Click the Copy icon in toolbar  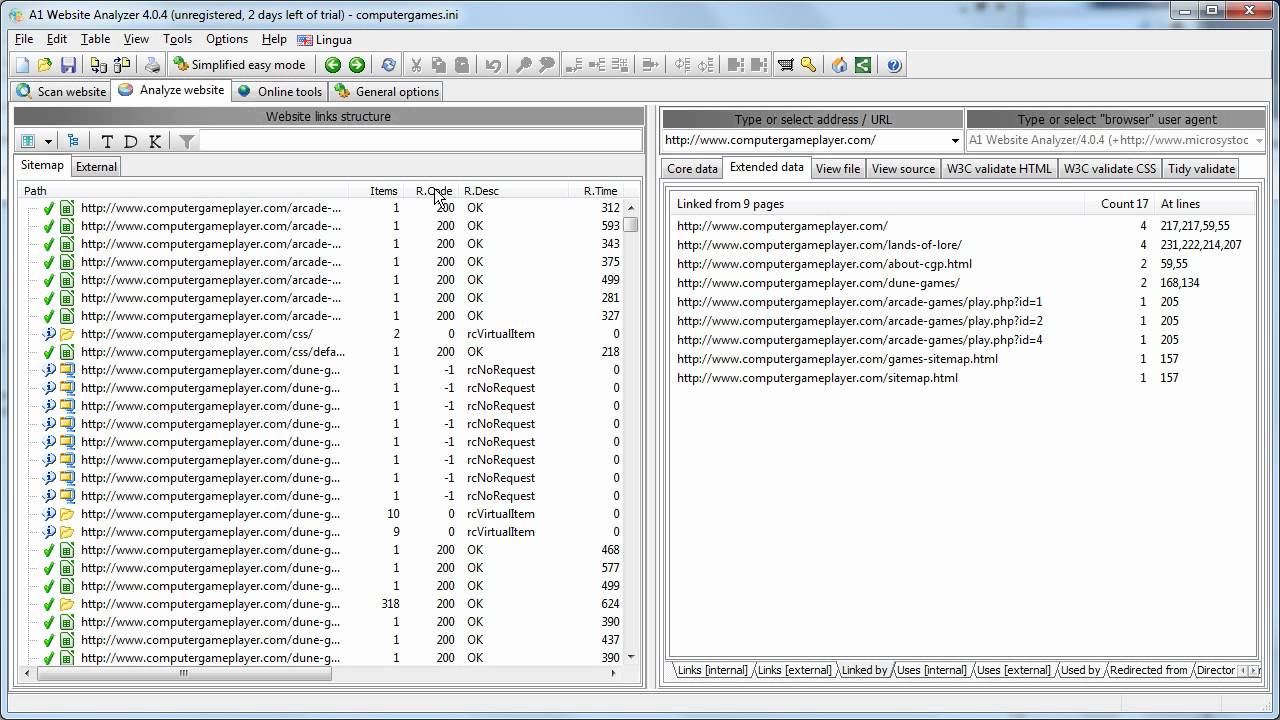439,65
